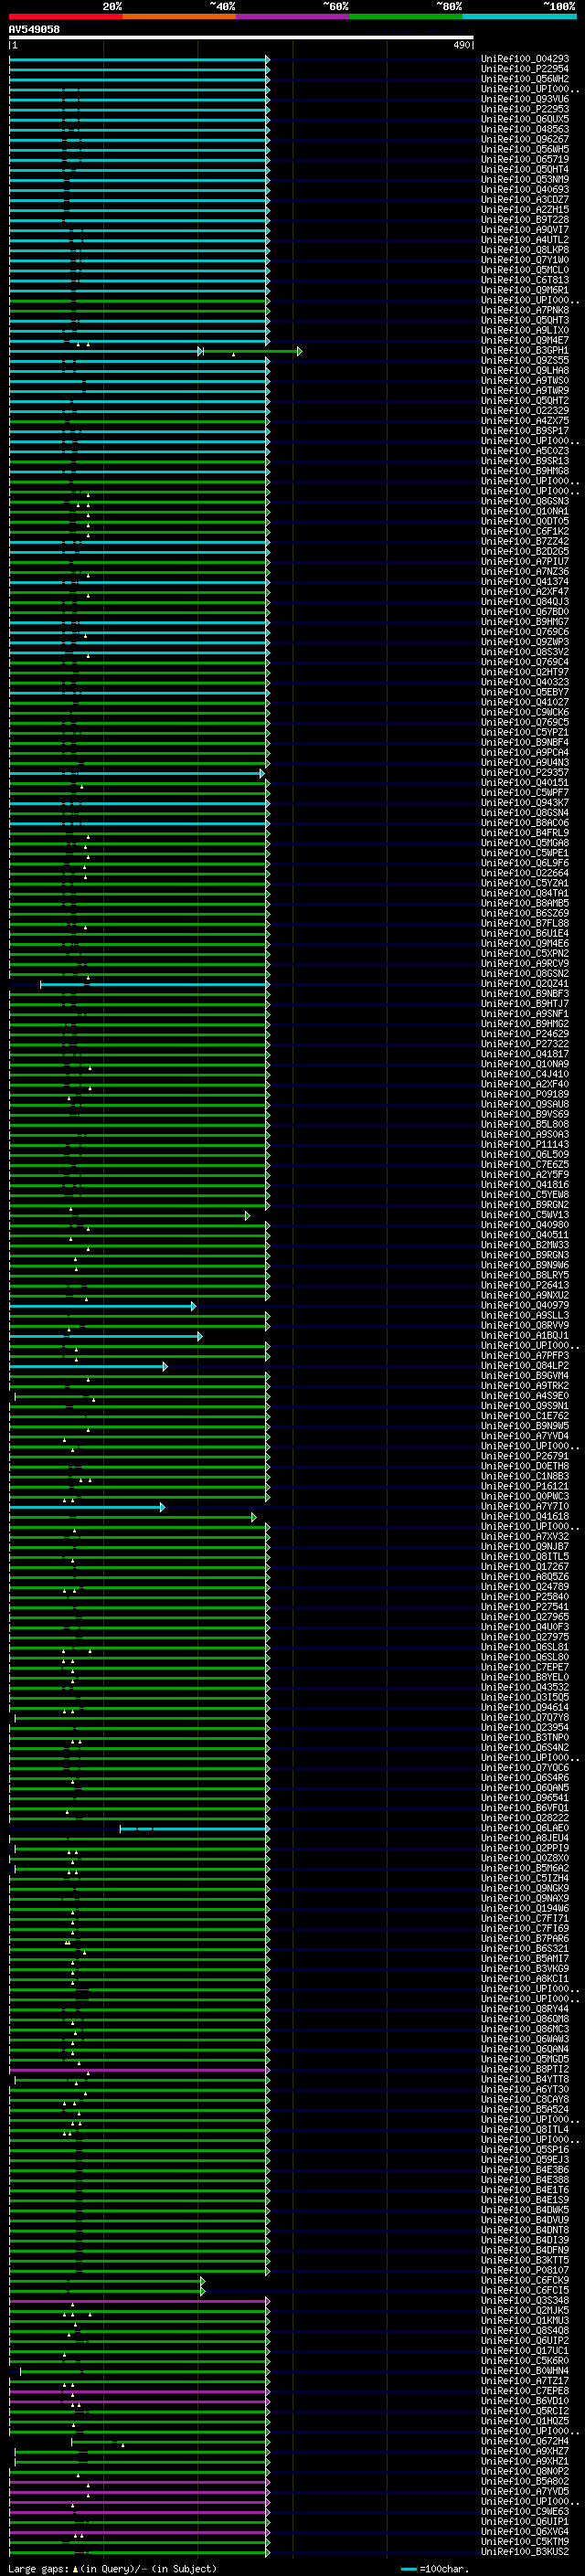Select hit UniRef100_C6T813
Image resolution: width=585 pixels, height=2576 pixels.
(x=525, y=280)
